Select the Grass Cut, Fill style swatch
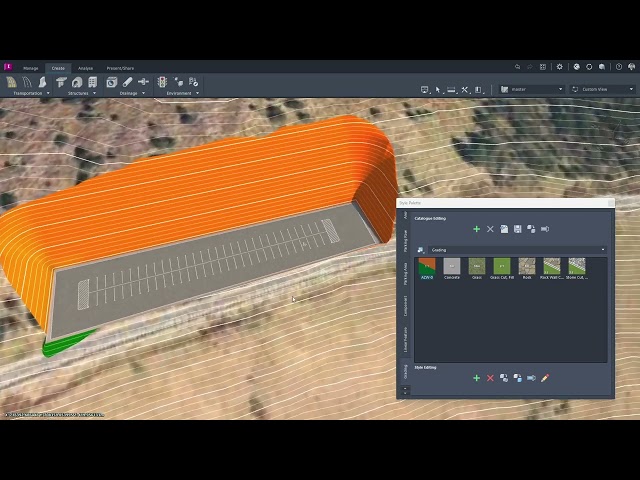The image size is (640, 480). pos(502,266)
